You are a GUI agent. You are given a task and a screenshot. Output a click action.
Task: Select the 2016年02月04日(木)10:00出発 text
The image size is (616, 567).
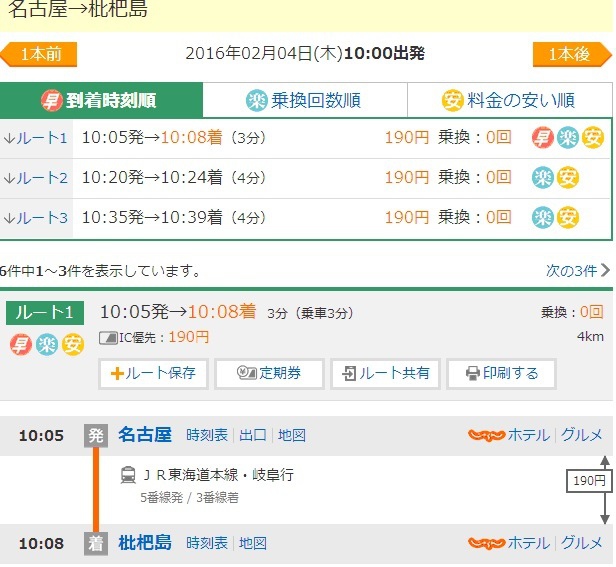pos(305,53)
